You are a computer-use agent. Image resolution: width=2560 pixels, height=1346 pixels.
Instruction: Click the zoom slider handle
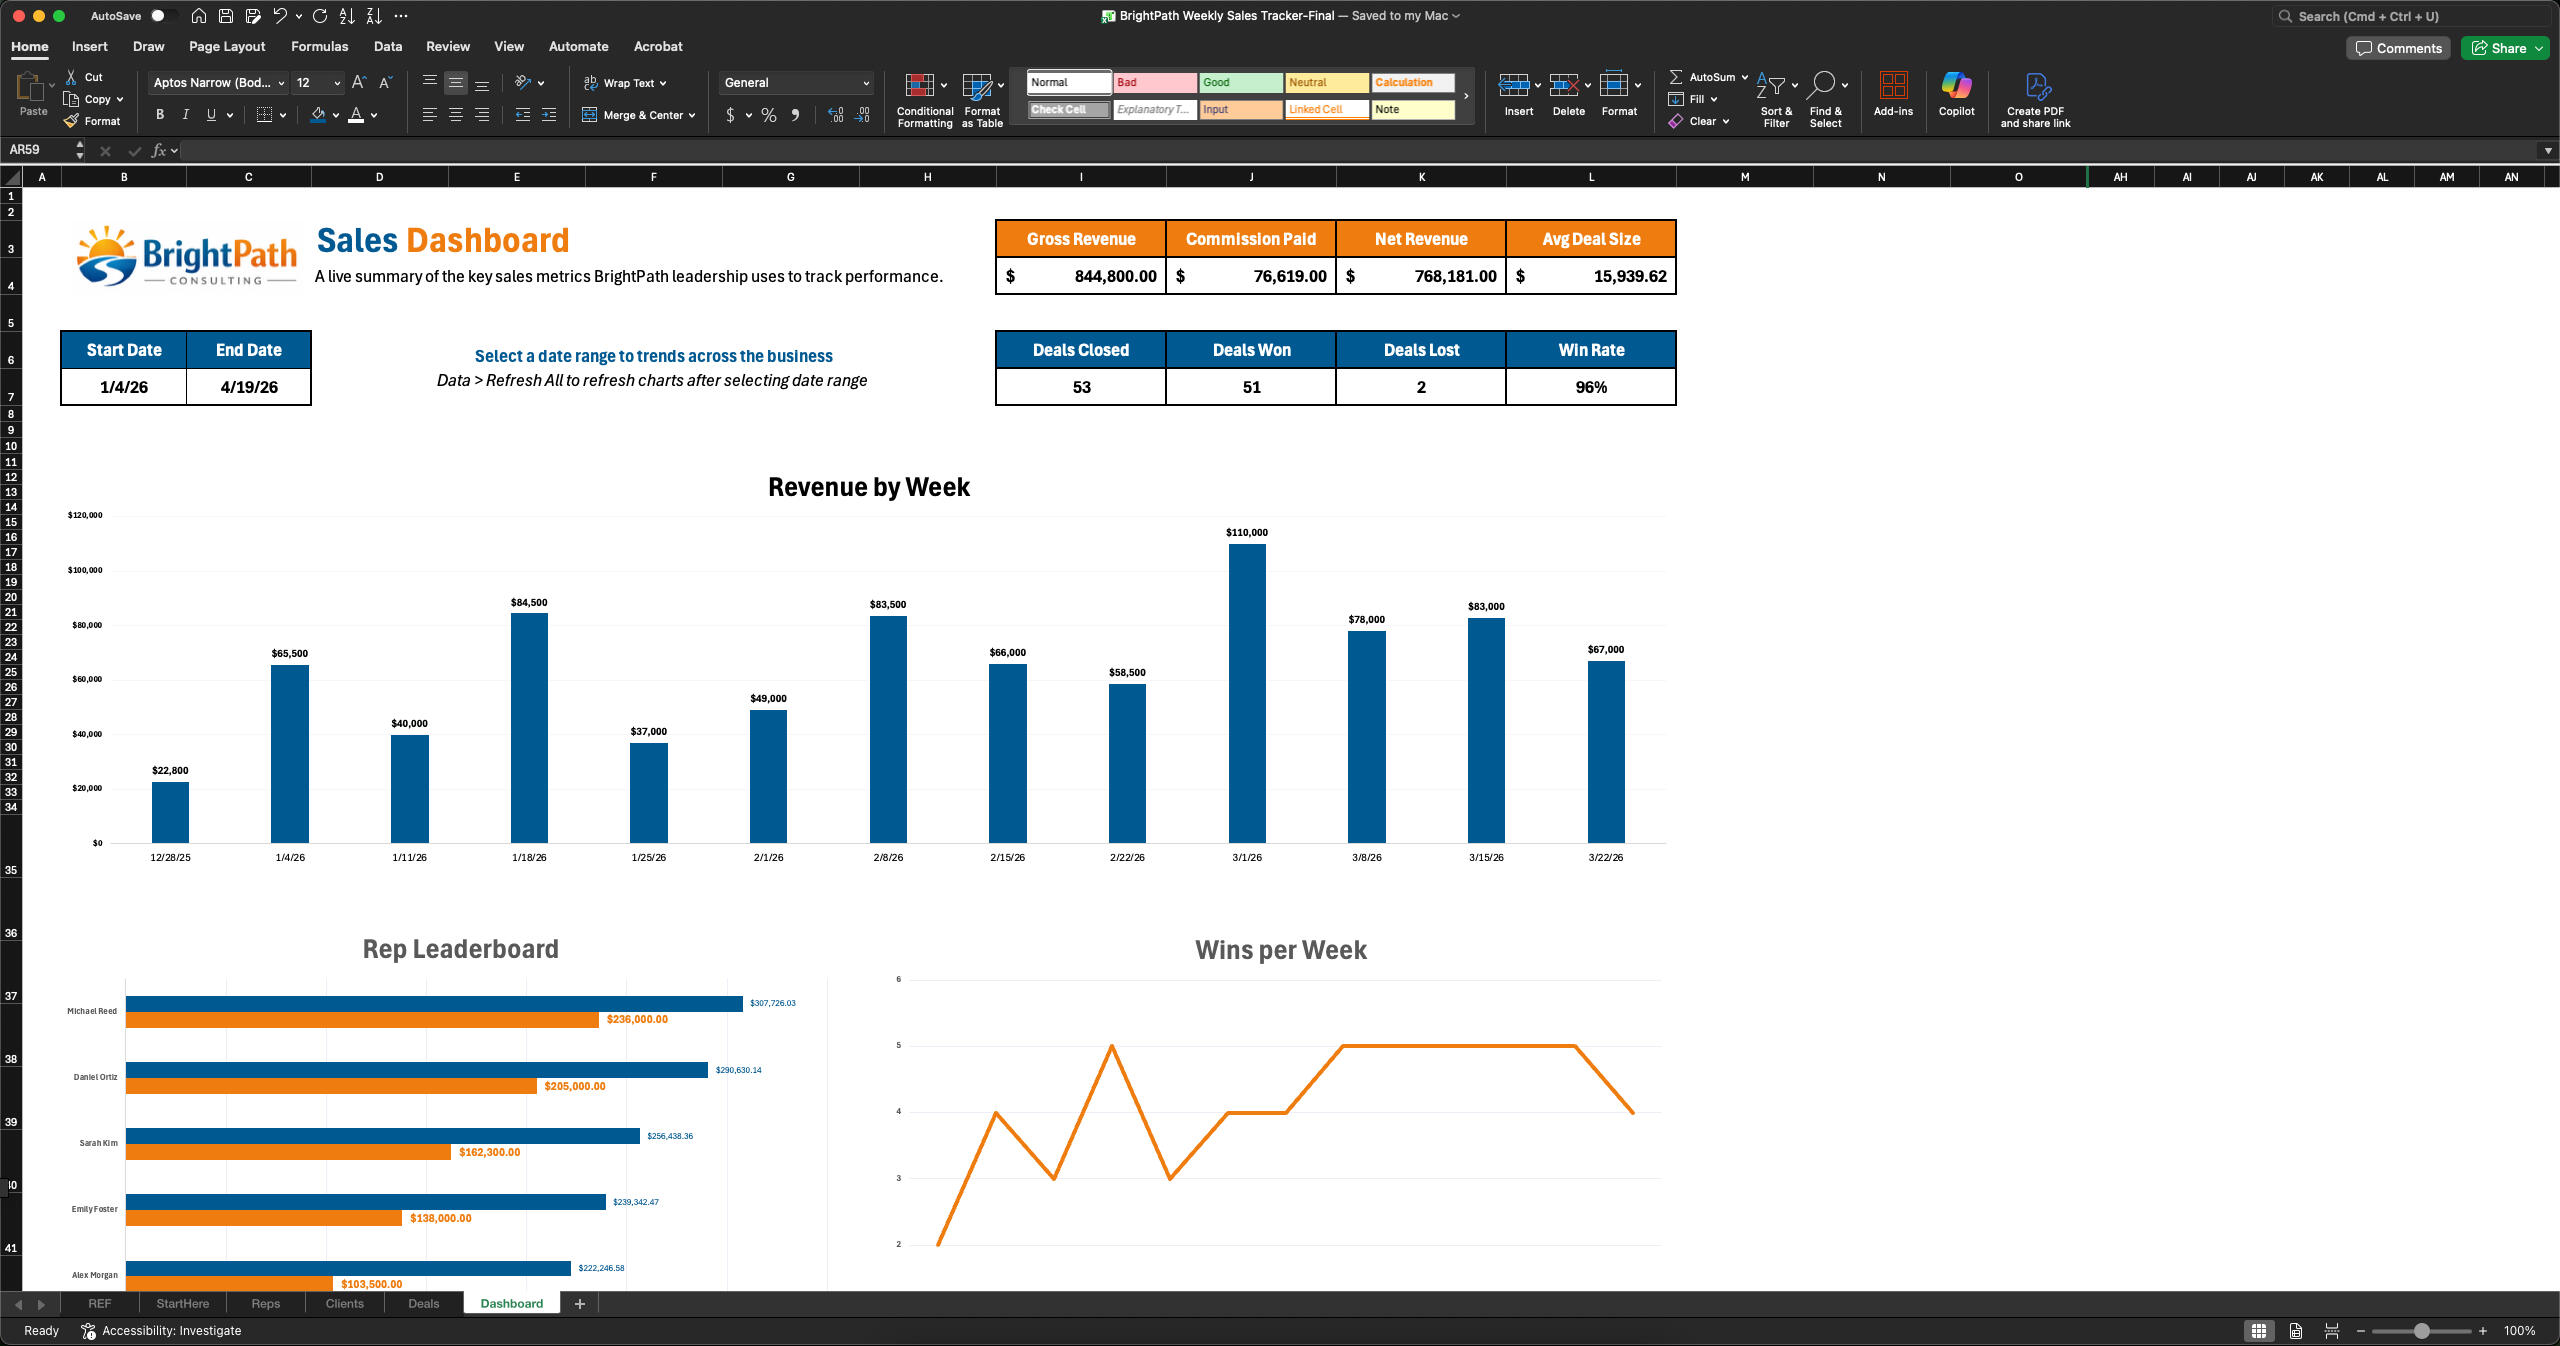click(x=2421, y=1331)
